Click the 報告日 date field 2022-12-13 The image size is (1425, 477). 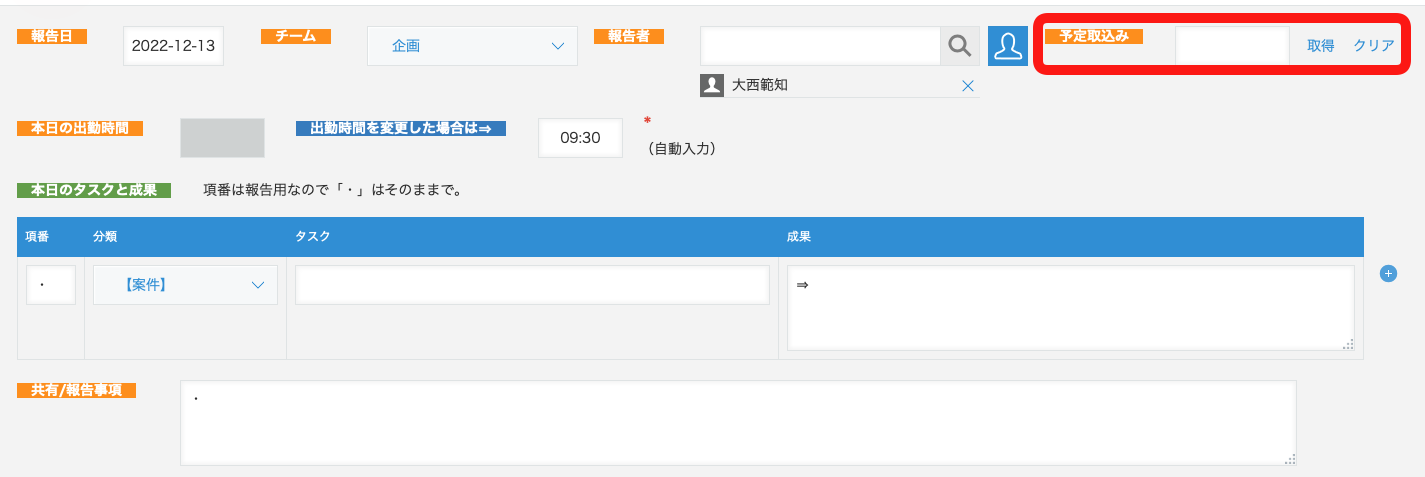174,46
